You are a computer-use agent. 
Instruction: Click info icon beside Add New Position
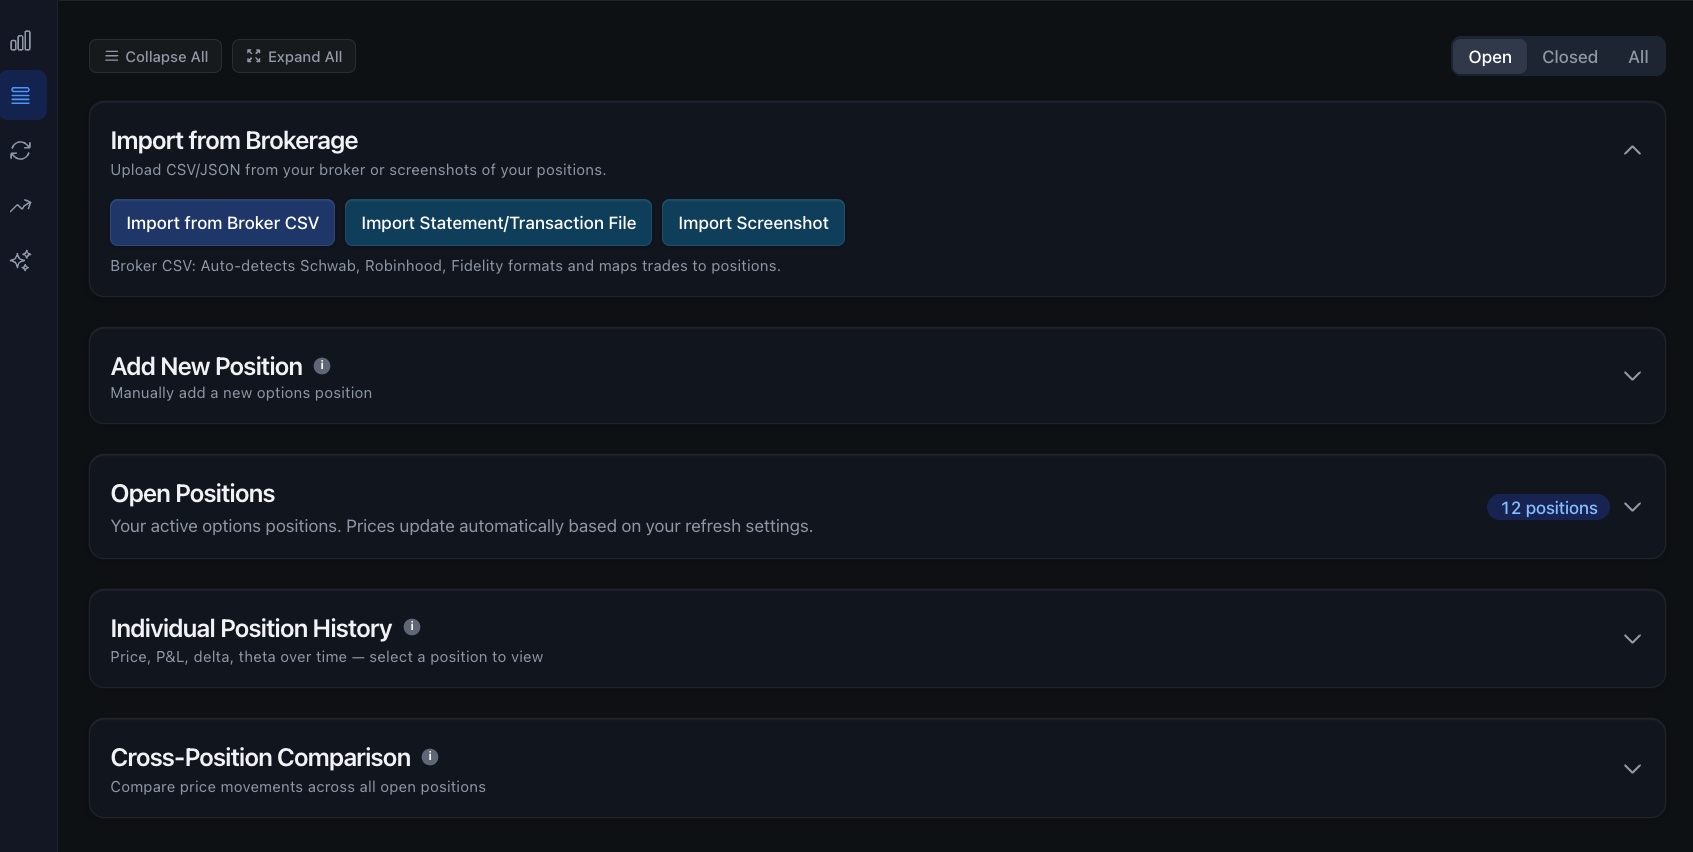coord(322,366)
